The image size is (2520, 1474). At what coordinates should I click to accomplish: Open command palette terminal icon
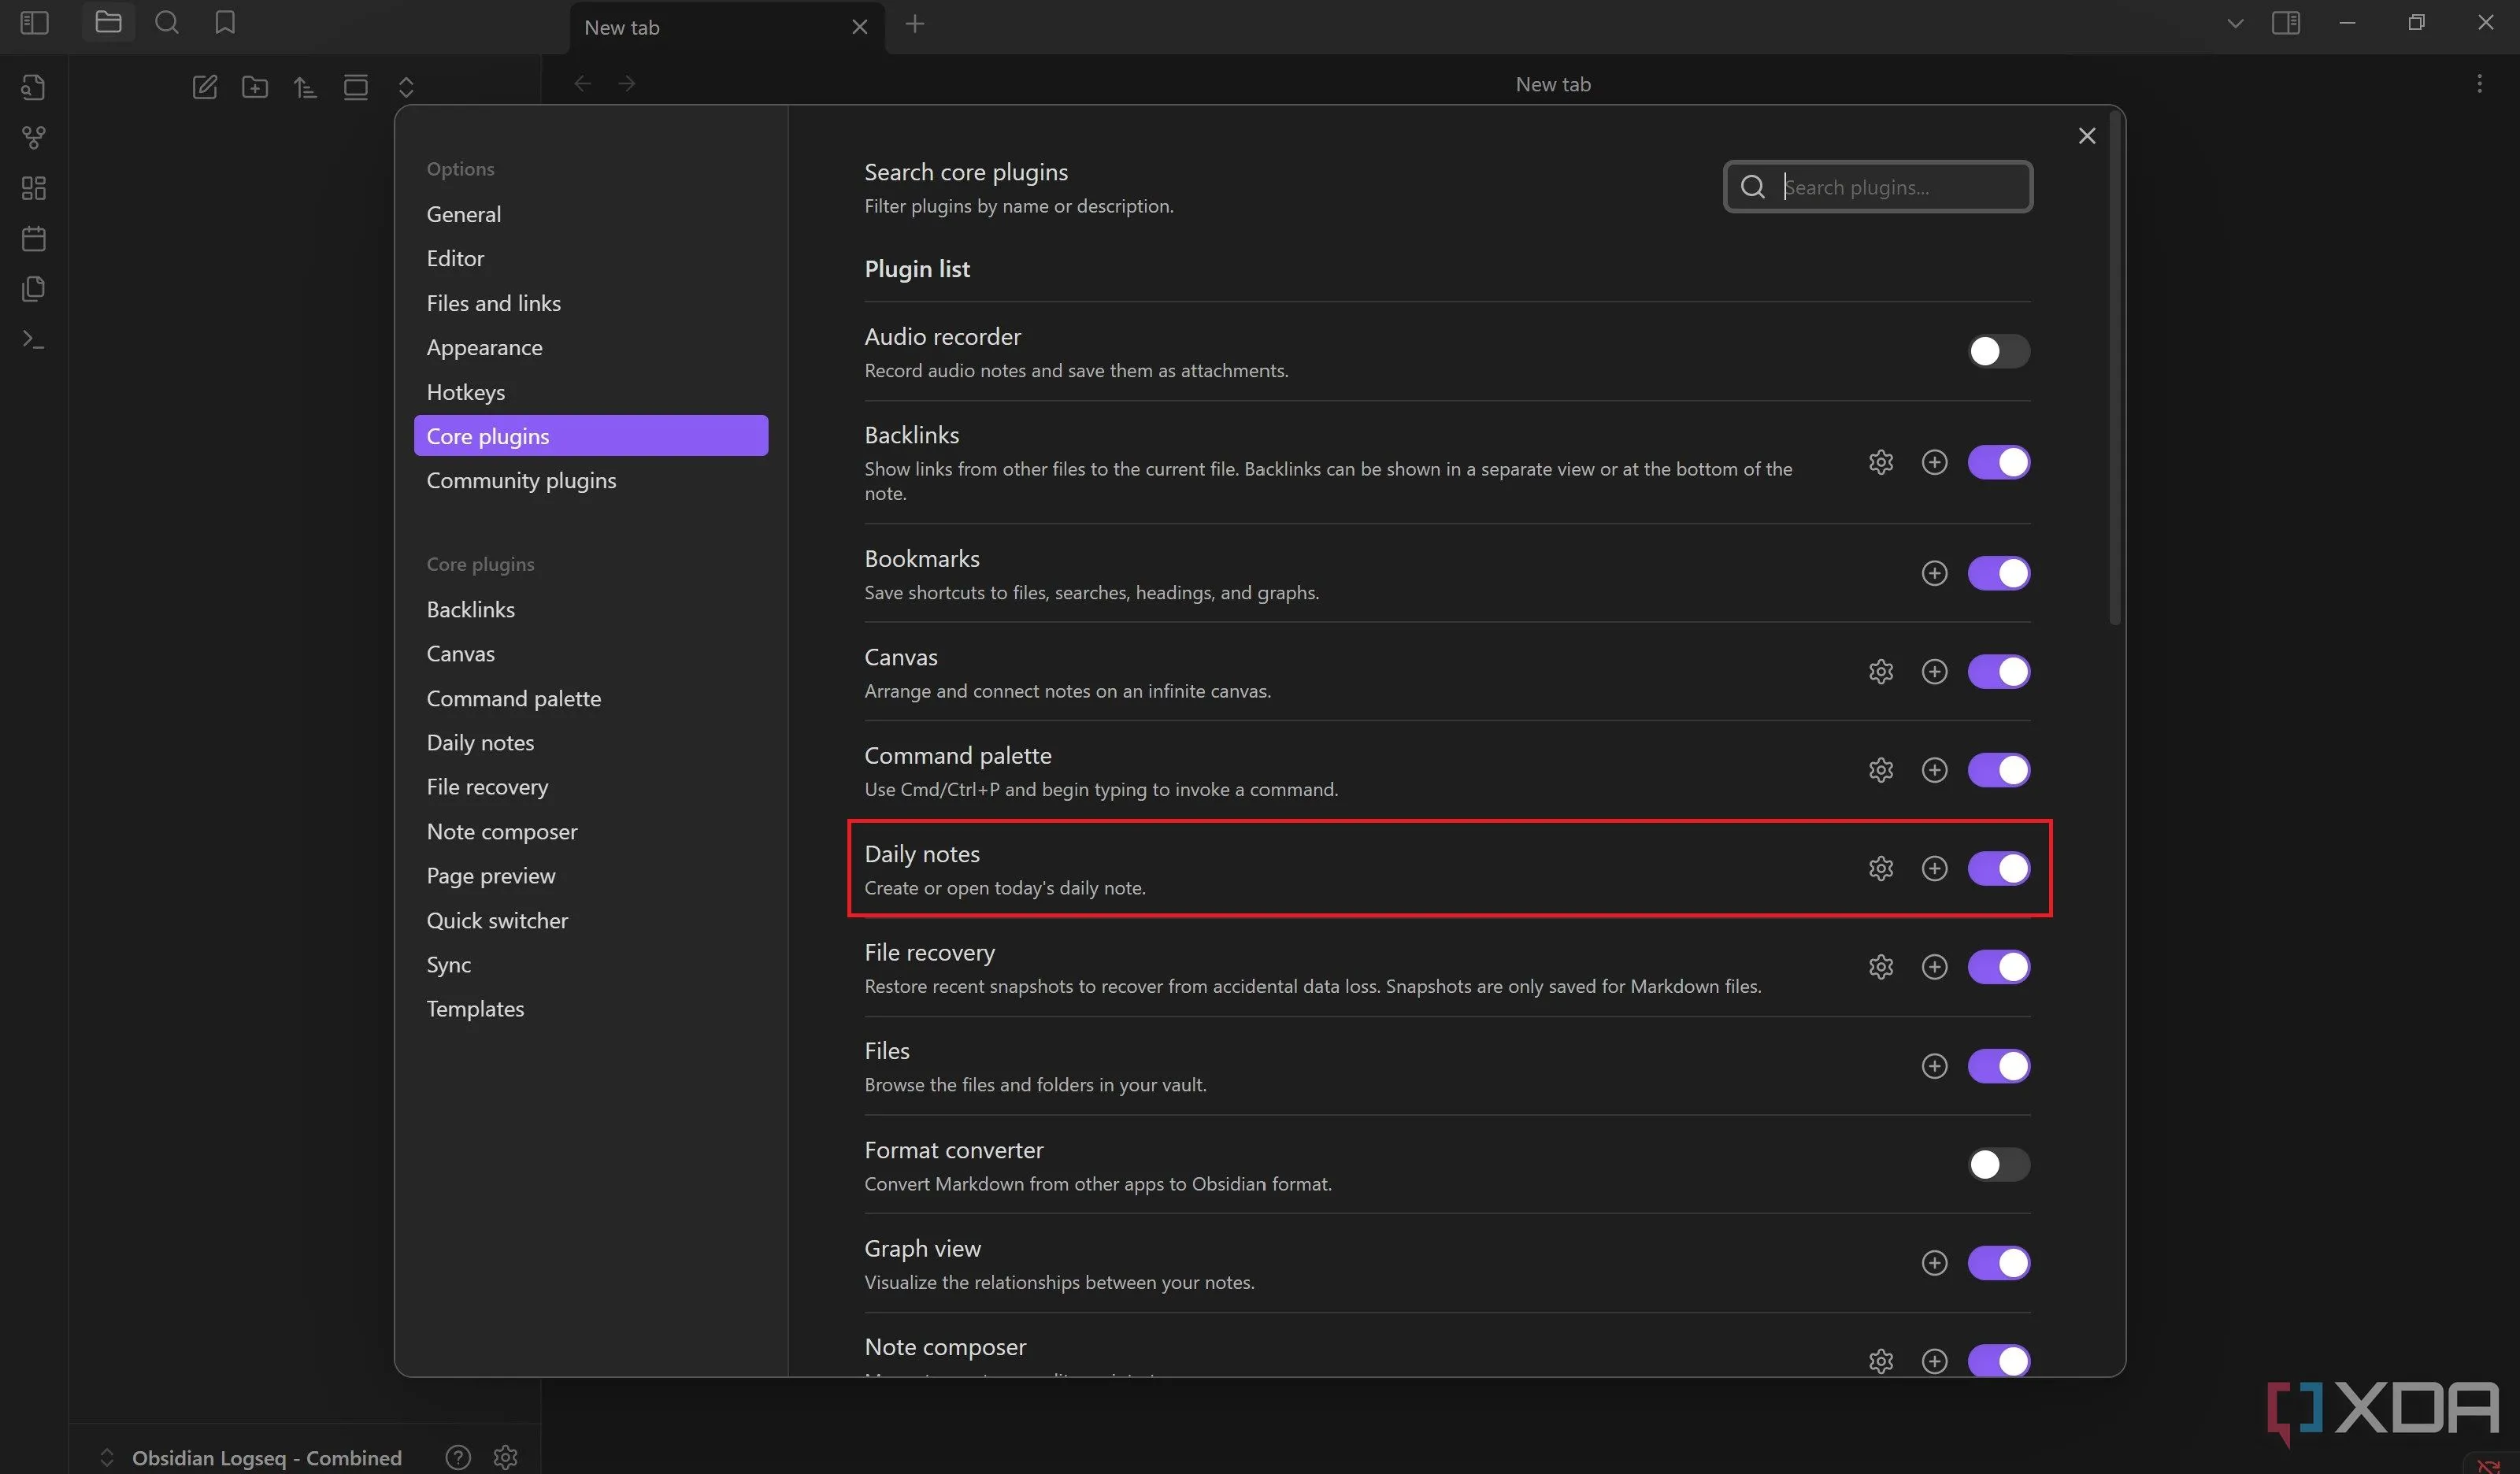[33, 340]
